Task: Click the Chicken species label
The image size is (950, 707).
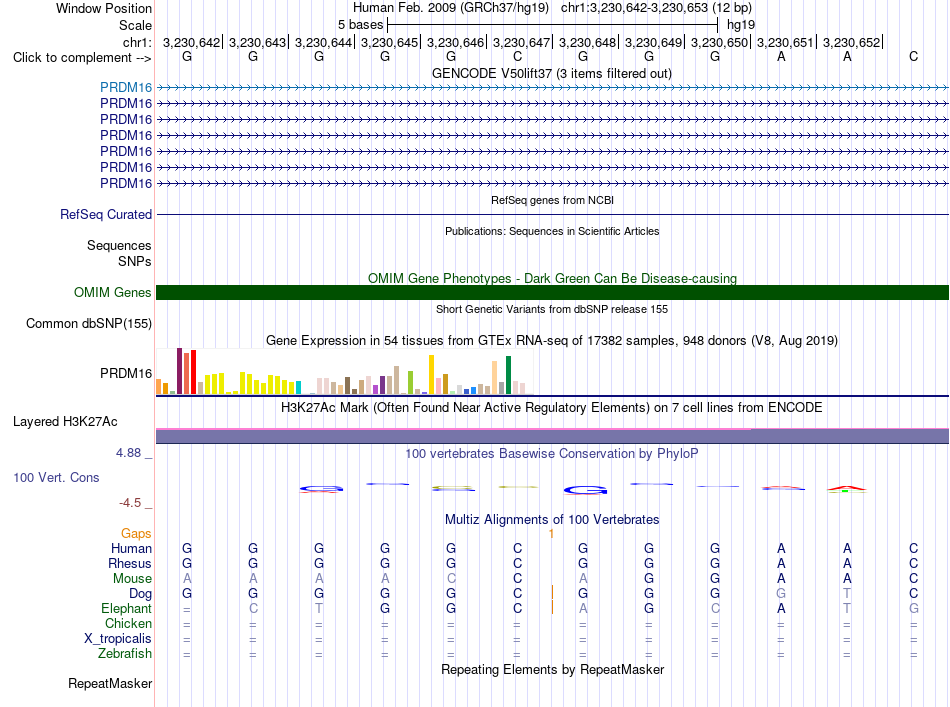Action: coord(128,623)
